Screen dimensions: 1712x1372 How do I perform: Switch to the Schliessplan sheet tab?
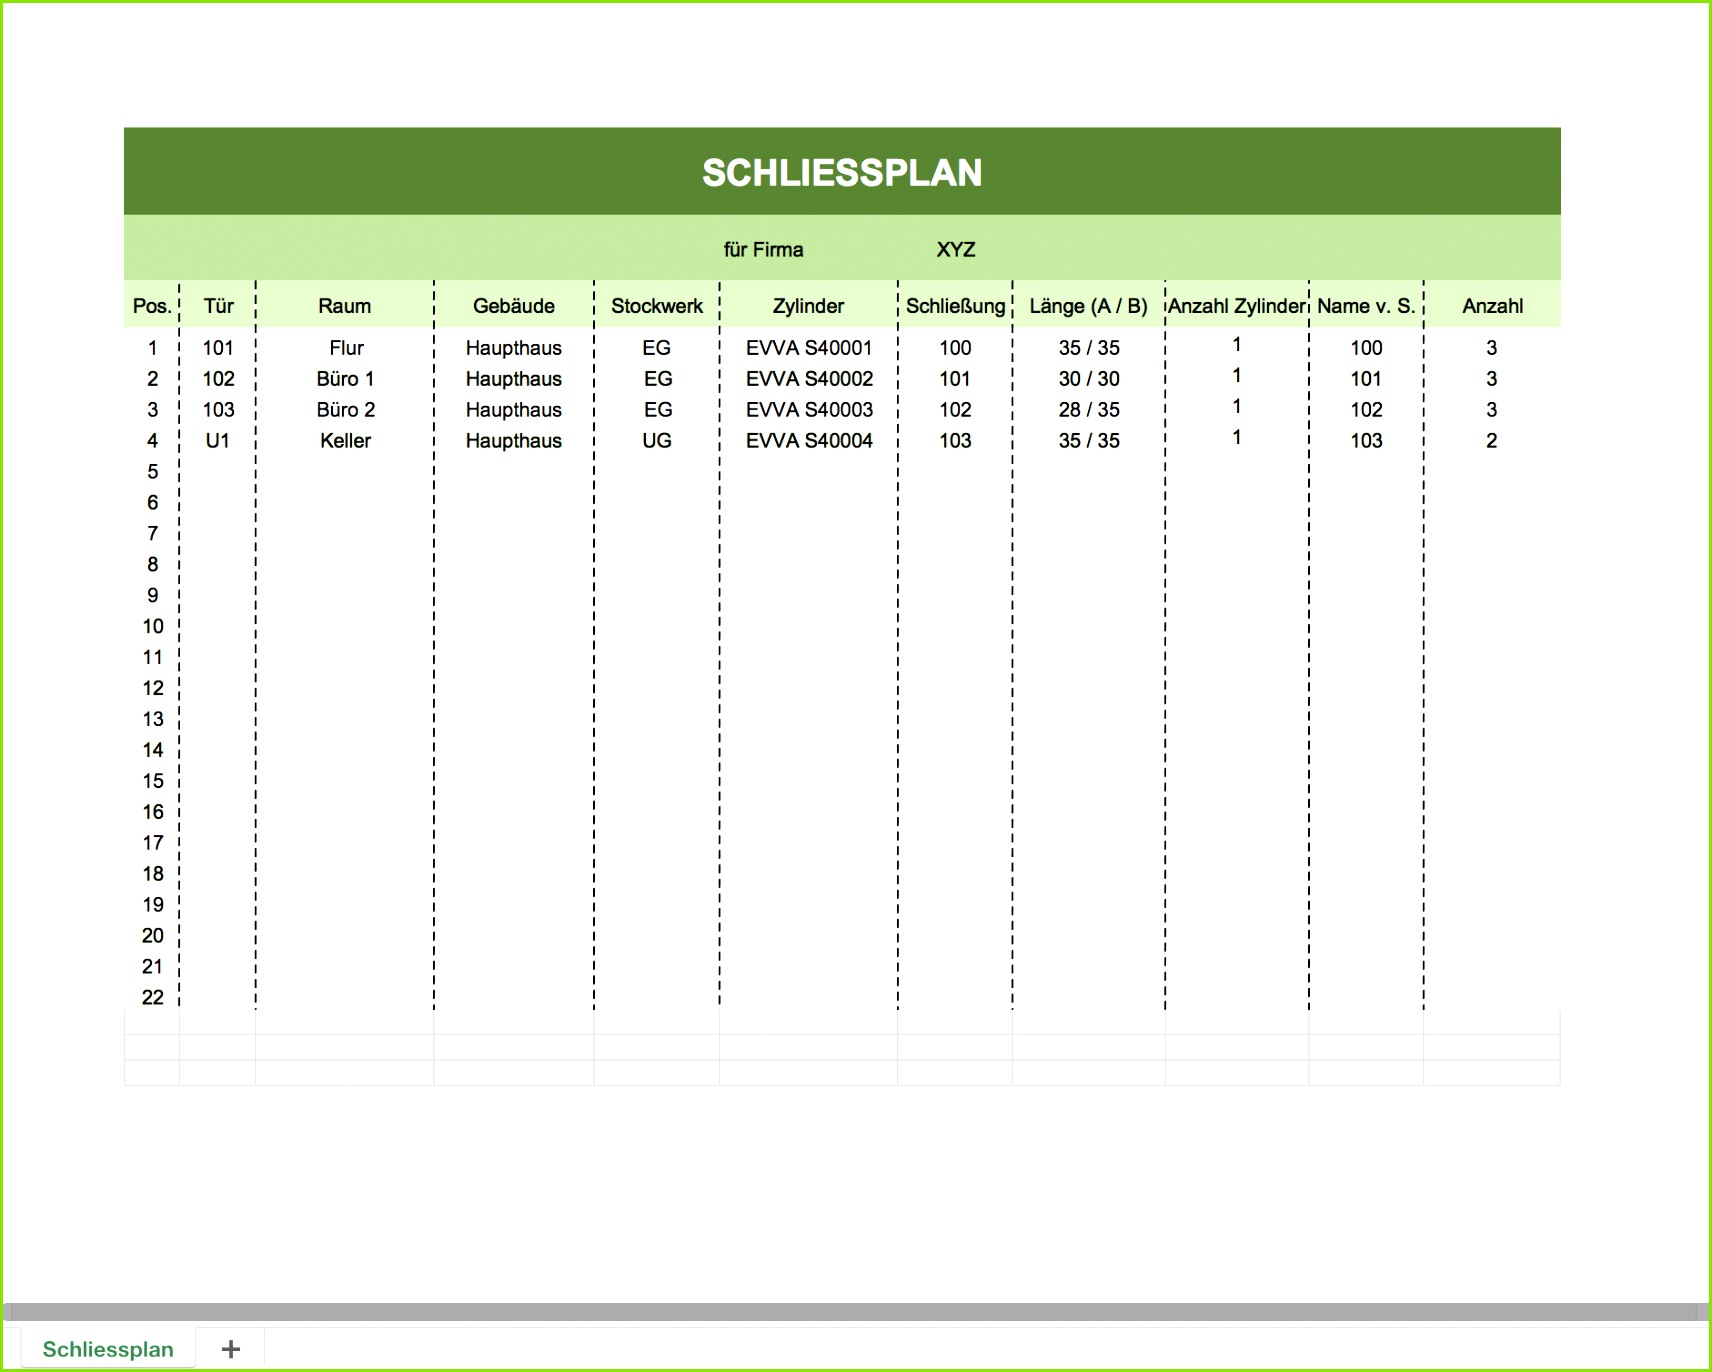108,1349
